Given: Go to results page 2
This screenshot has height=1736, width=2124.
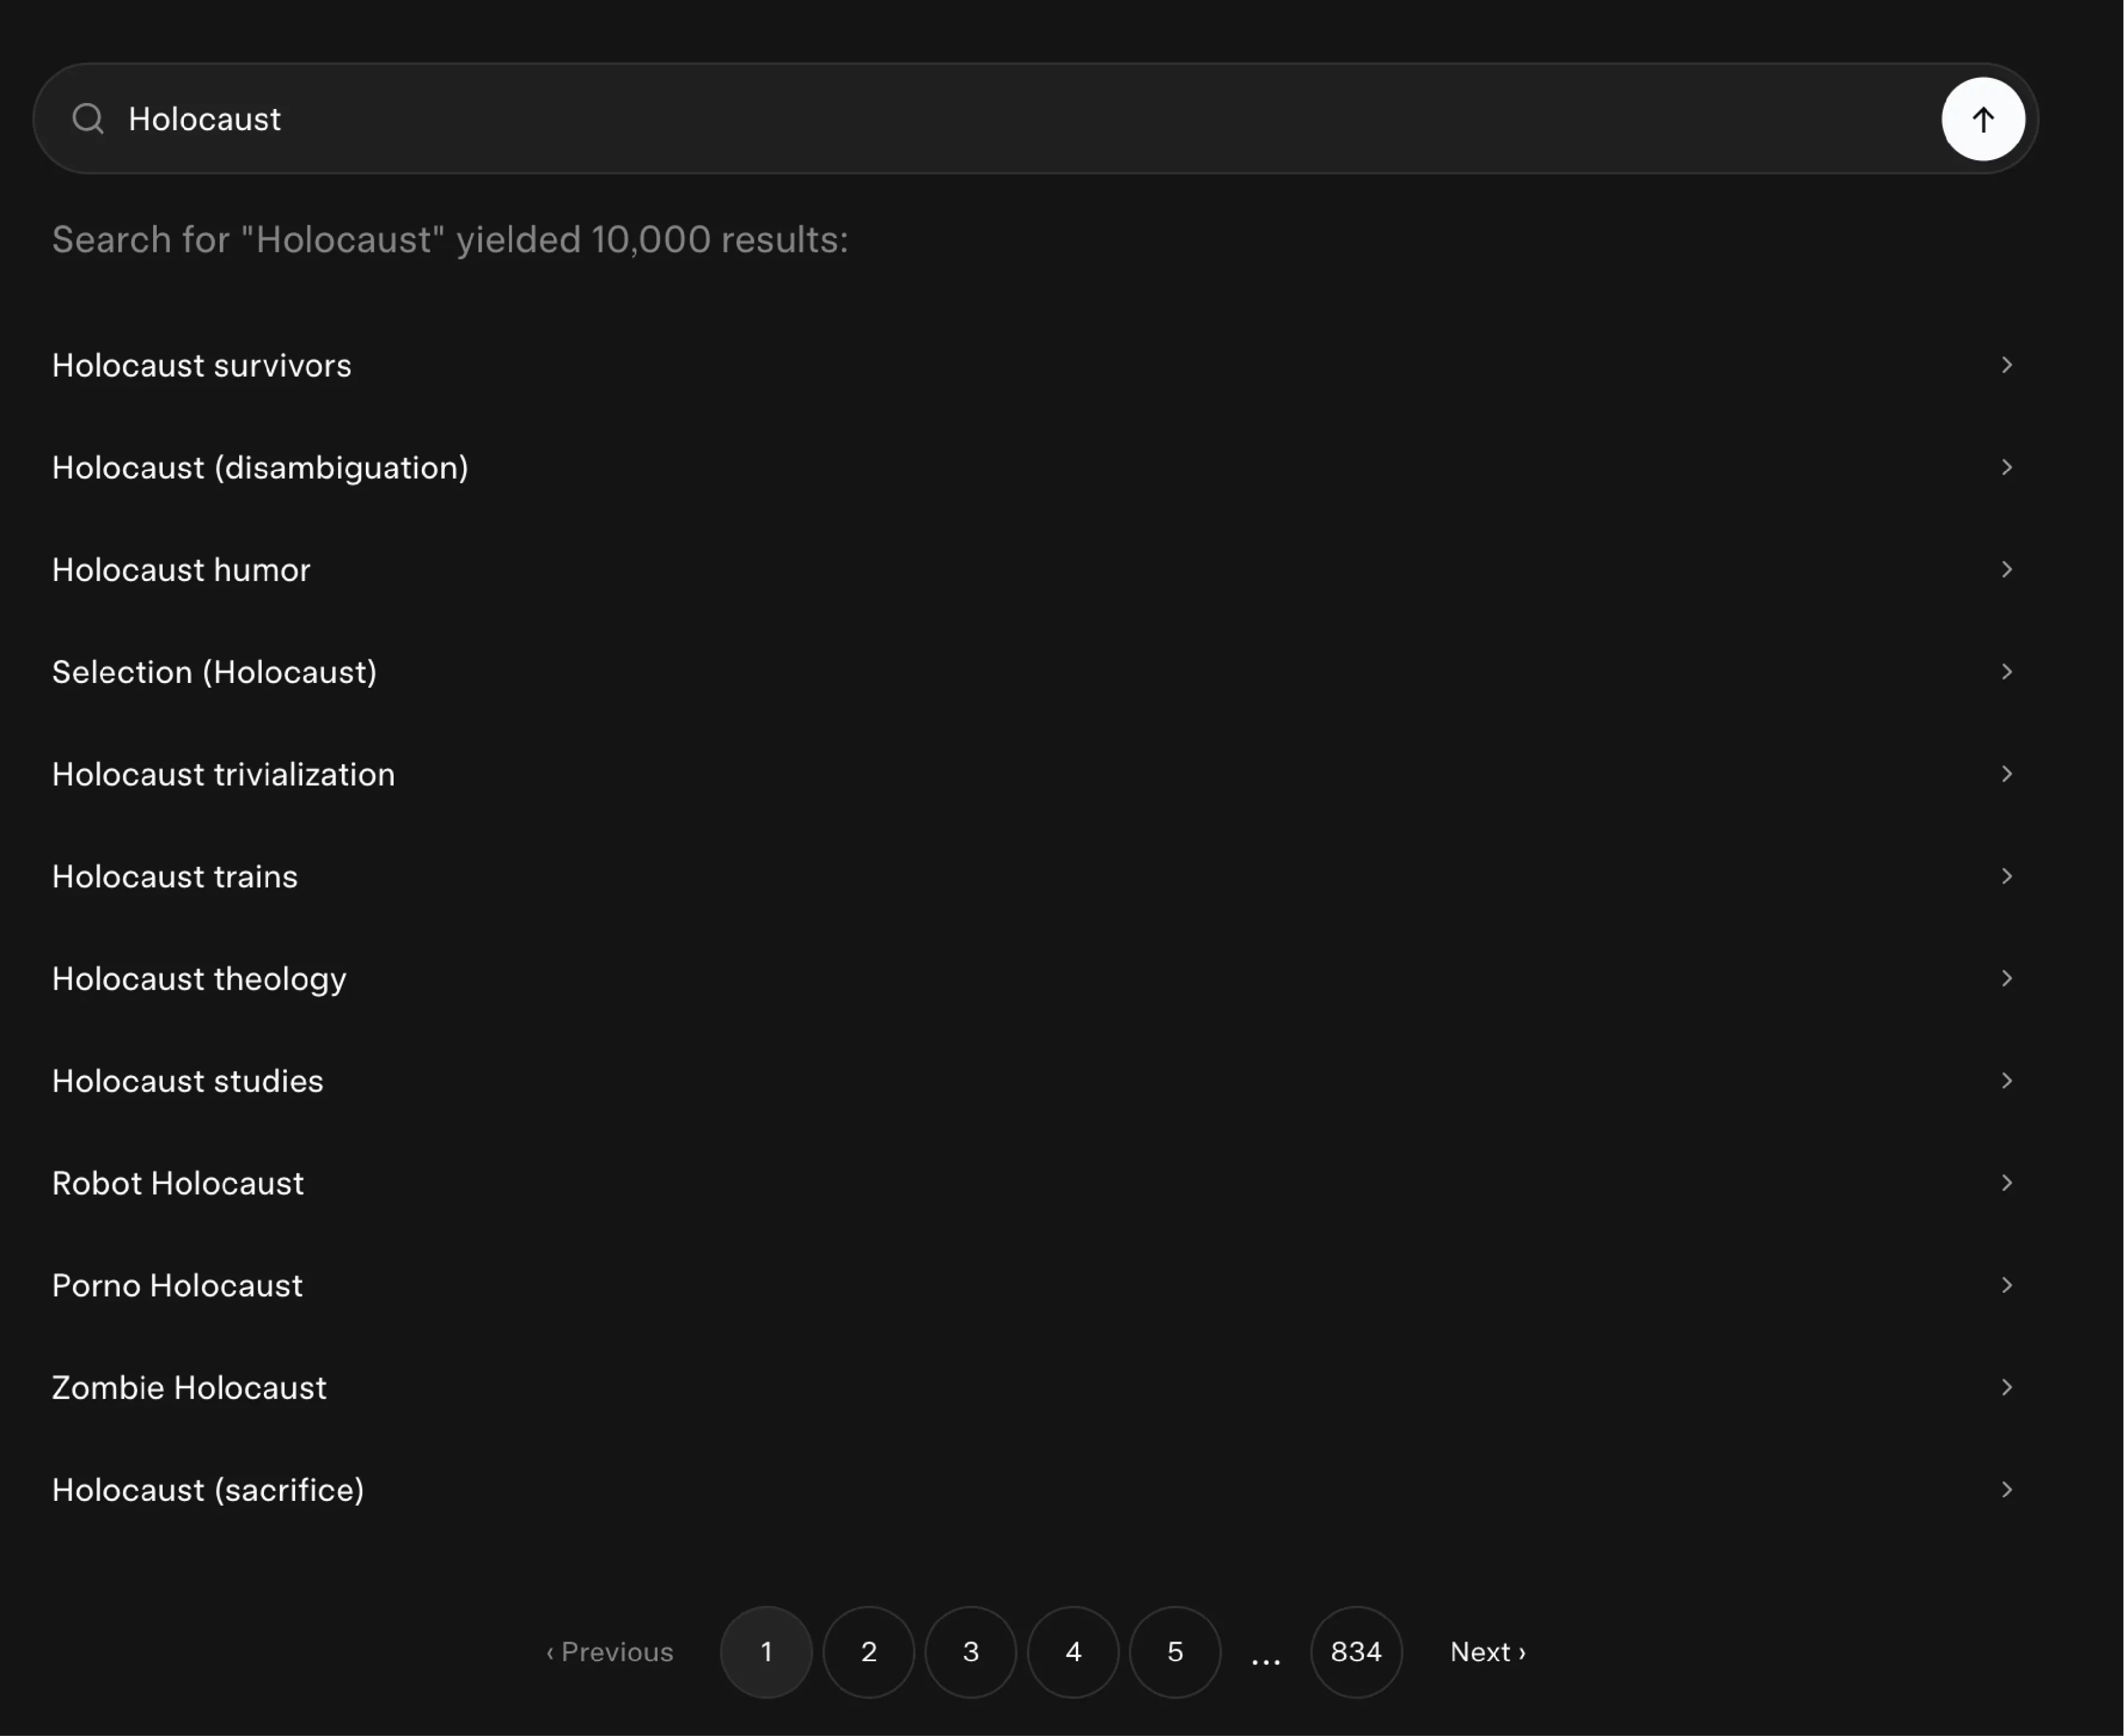Looking at the screenshot, I should [868, 1652].
